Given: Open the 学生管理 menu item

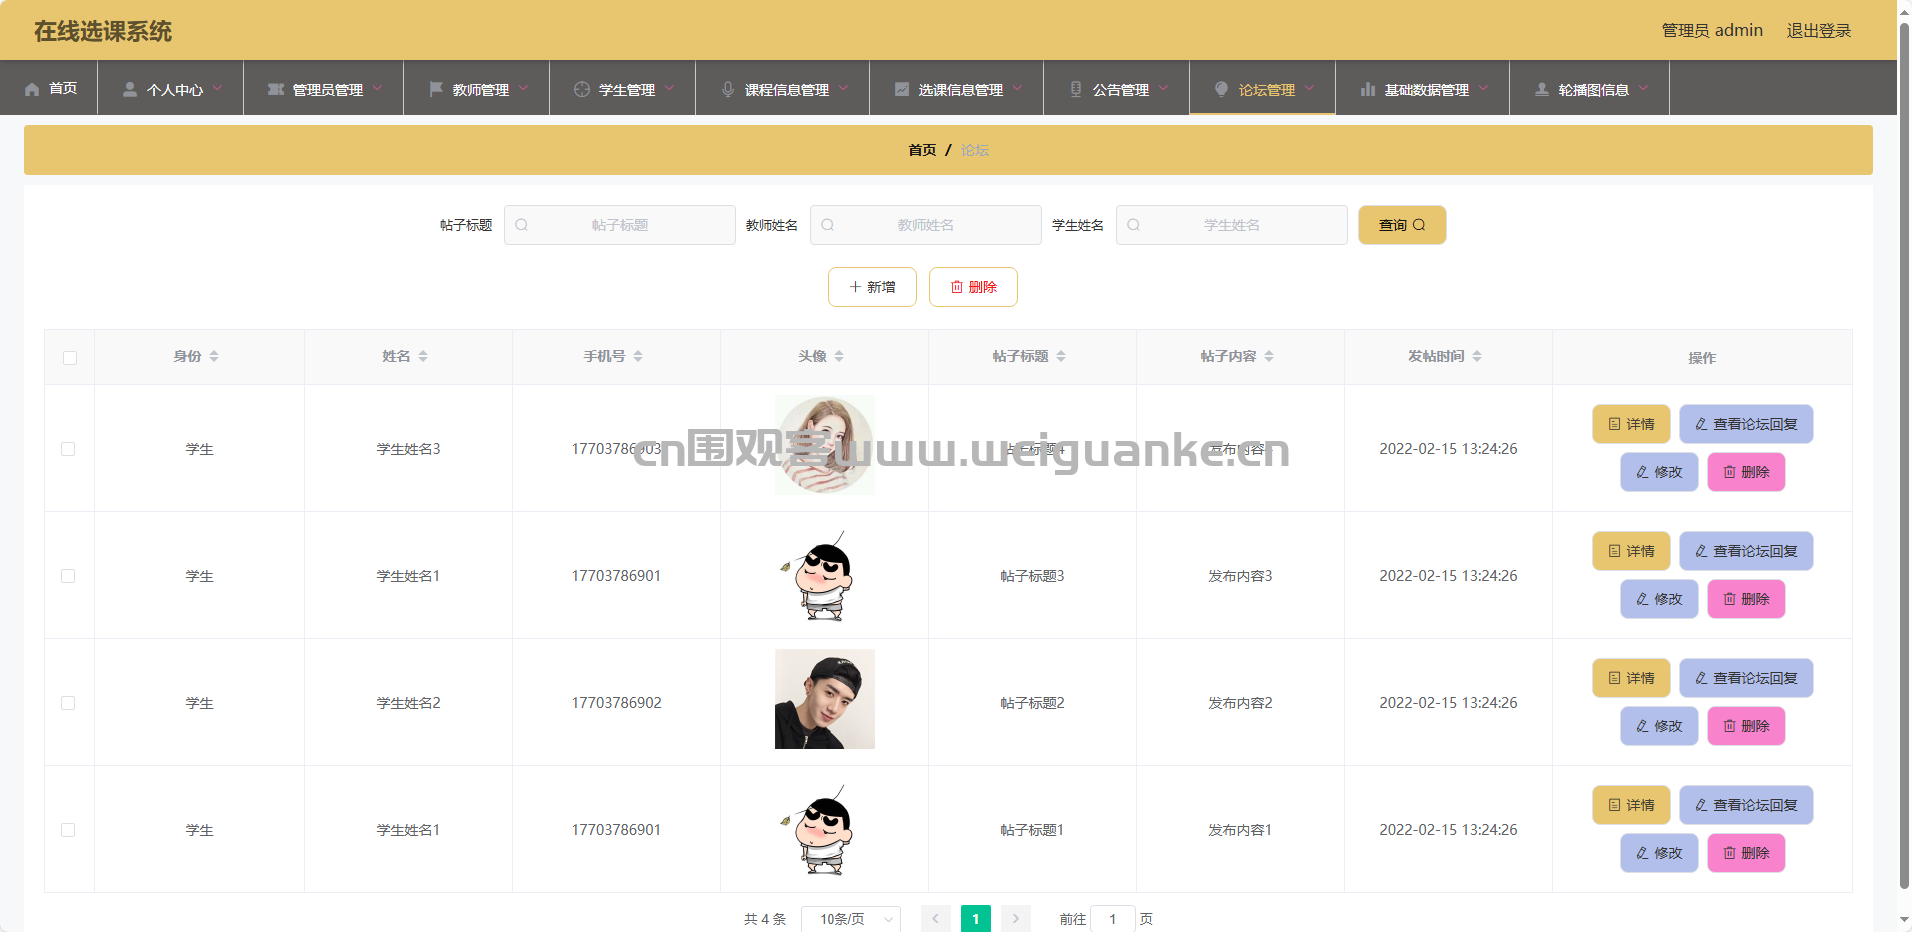Looking at the screenshot, I should pyautogui.click(x=625, y=89).
